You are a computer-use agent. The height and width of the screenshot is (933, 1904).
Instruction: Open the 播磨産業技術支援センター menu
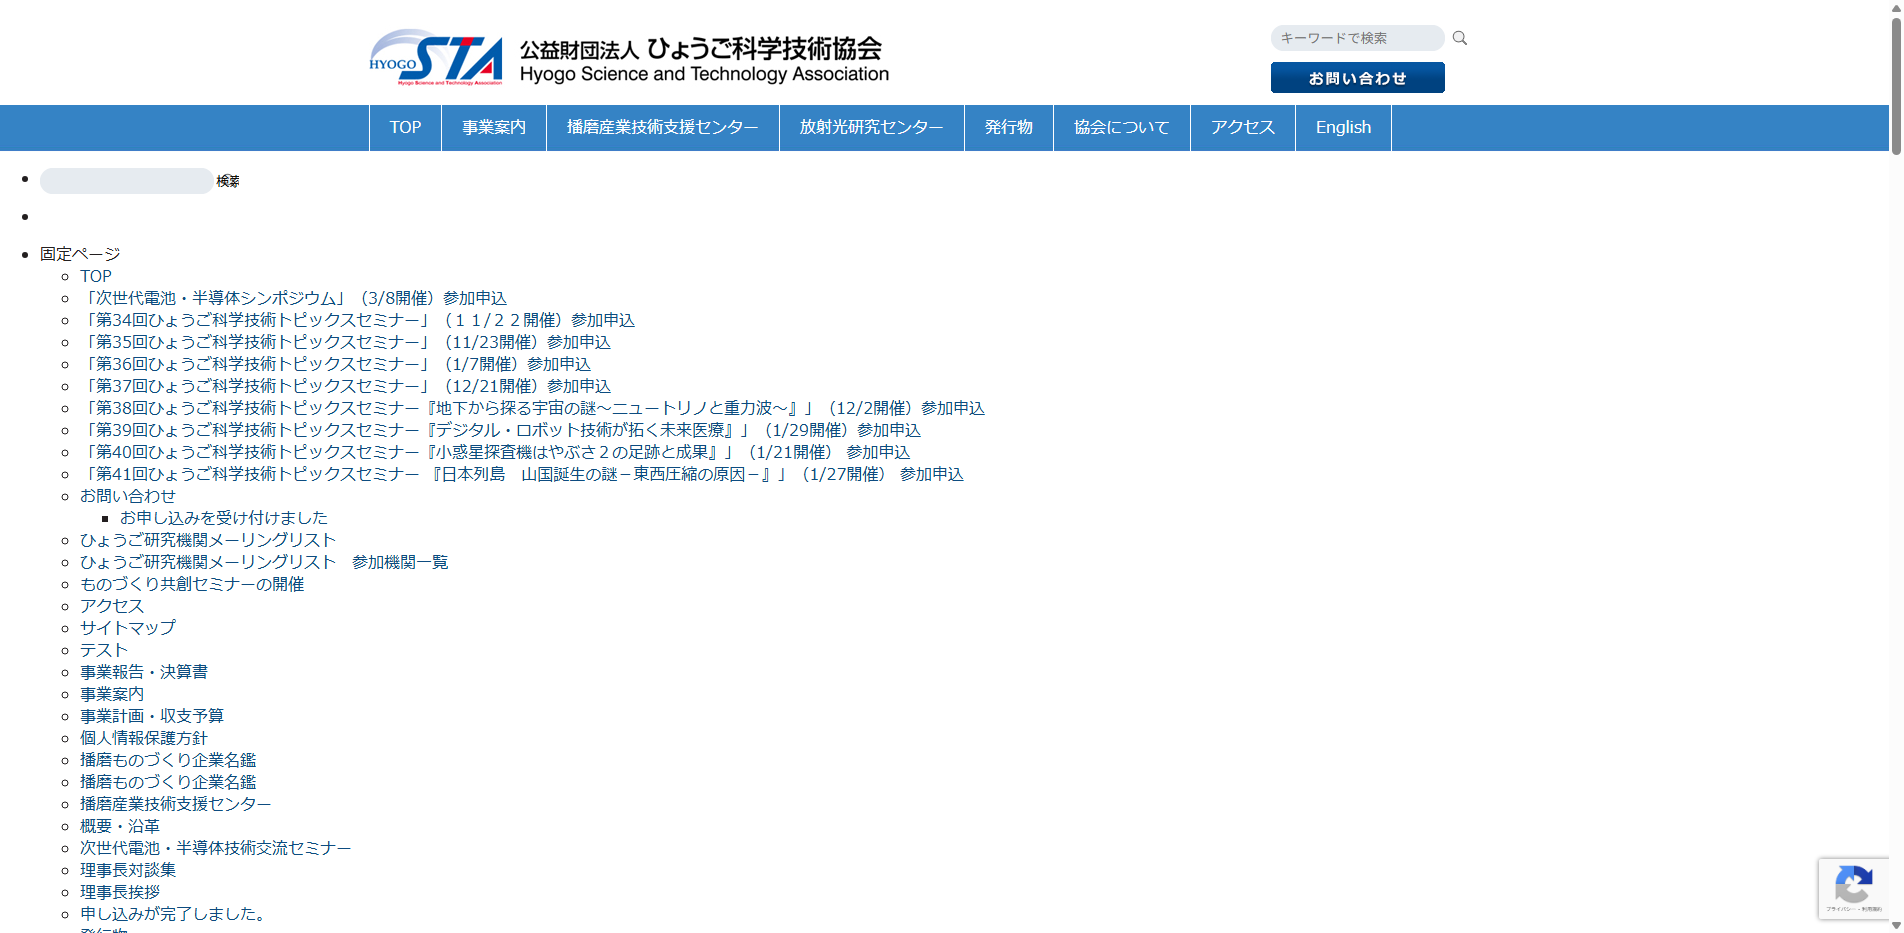point(661,127)
